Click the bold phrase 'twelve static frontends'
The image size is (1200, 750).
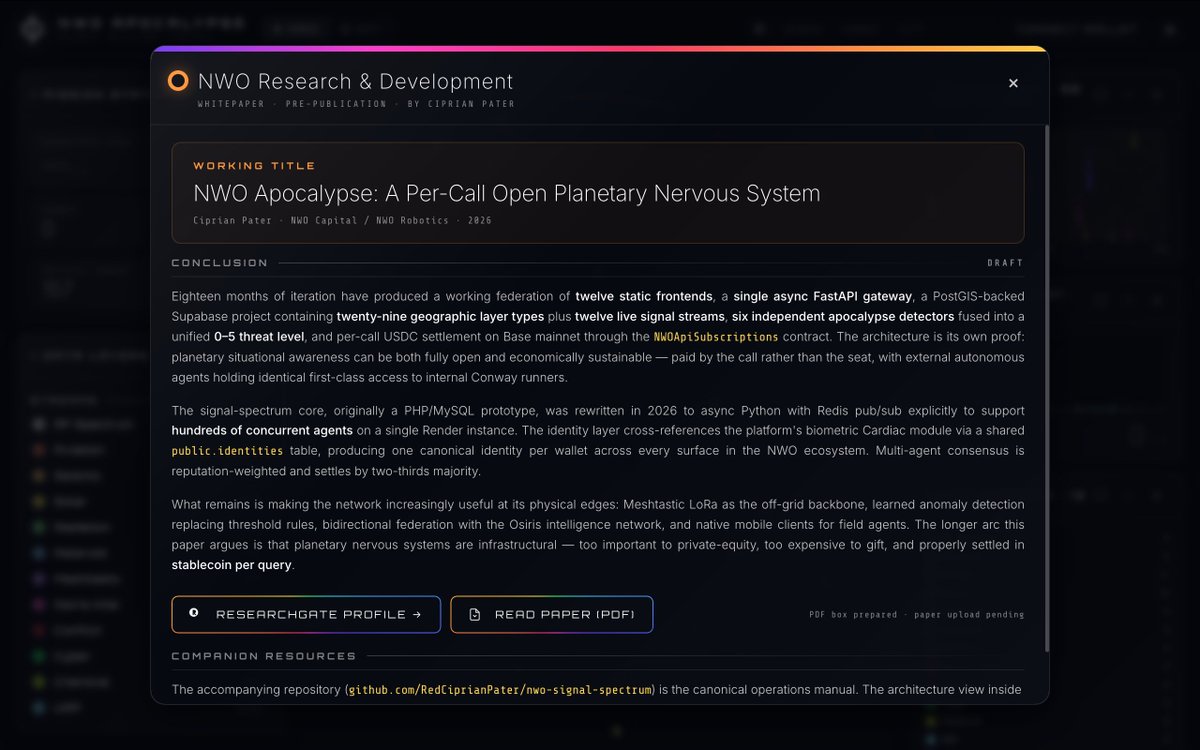tap(645, 296)
